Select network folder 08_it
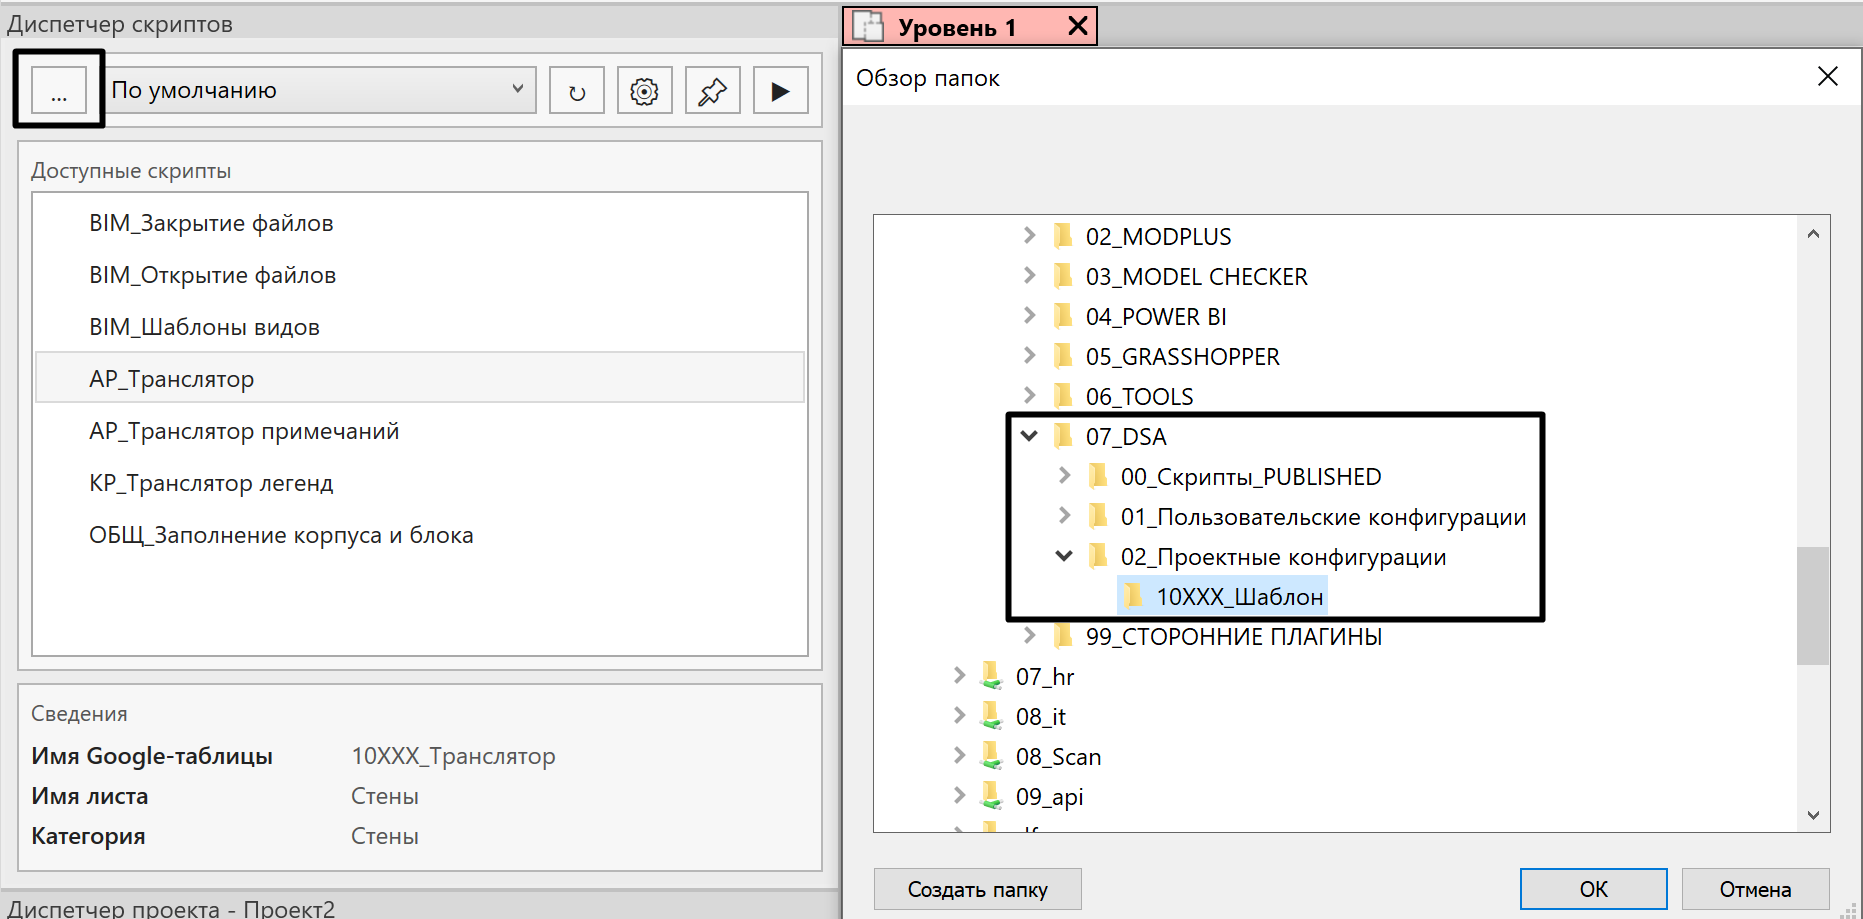Screen dimensions: 1863x919 click(x=1041, y=717)
